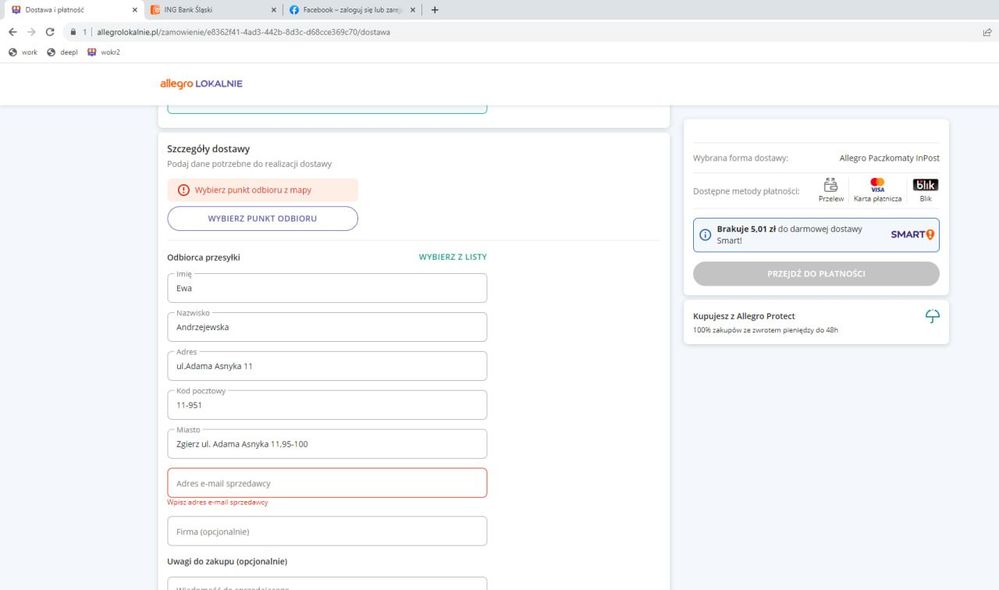Image resolution: width=999 pixels, height=590 pixels.
Task: Focus the Adres e-mail sprzedawcy field
Action: (x=327, y=483)
